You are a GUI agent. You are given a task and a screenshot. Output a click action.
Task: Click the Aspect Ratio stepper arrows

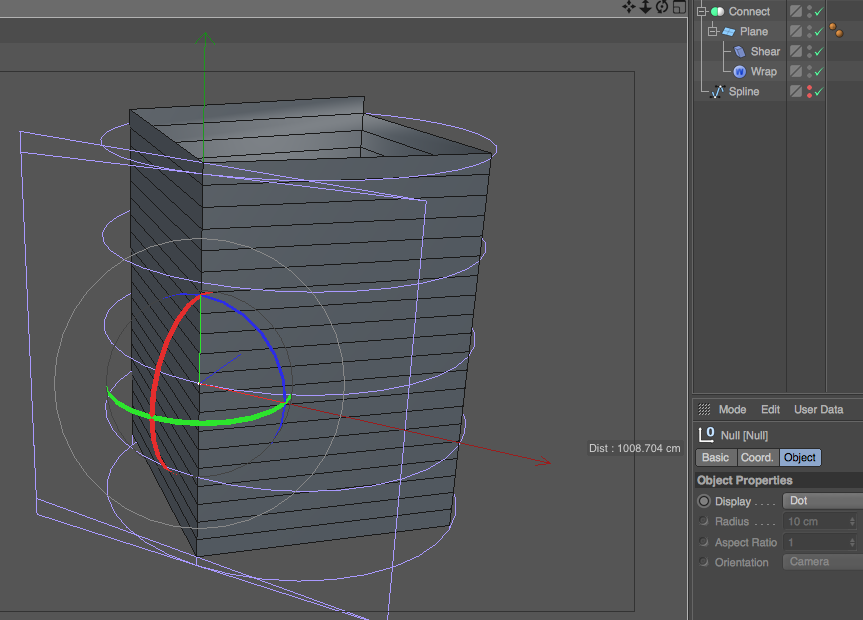tap(852, 542)
